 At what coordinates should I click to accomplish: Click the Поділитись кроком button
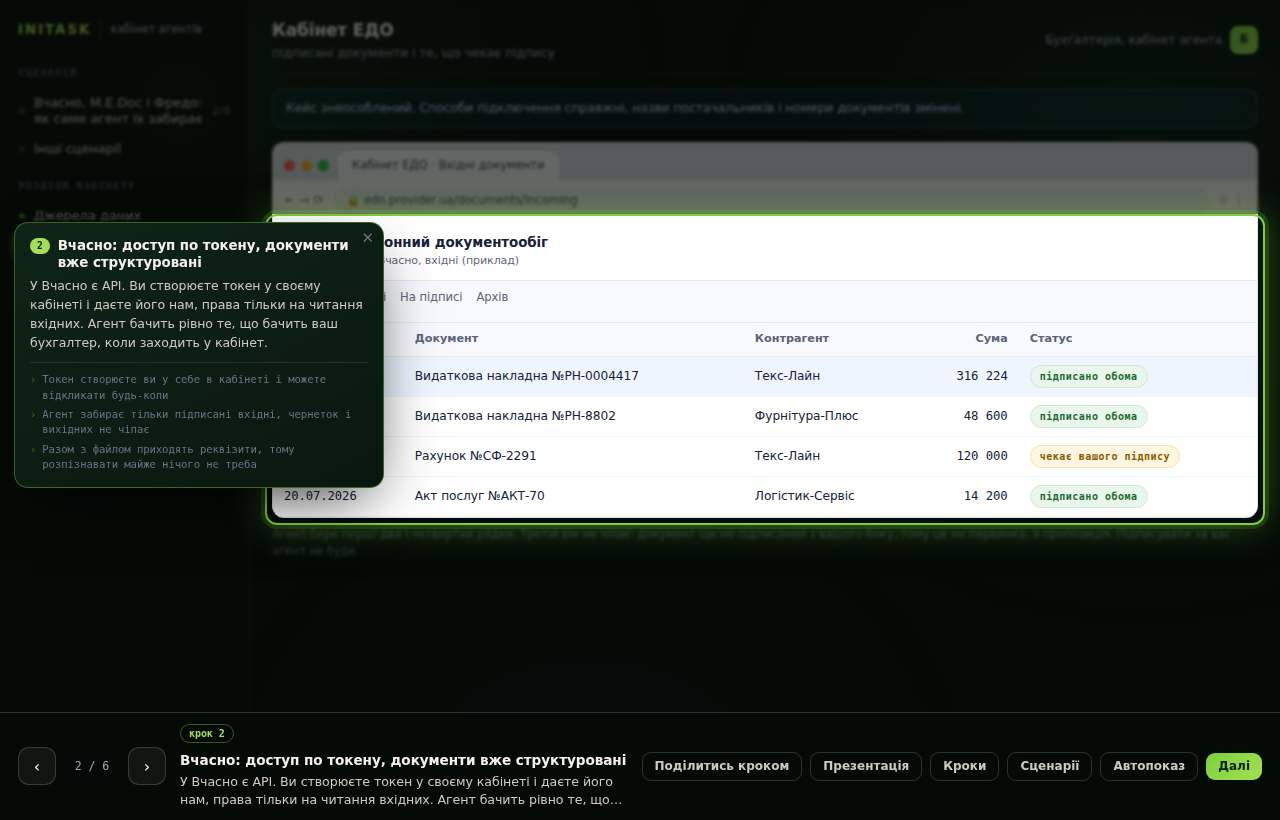point(722,766)
